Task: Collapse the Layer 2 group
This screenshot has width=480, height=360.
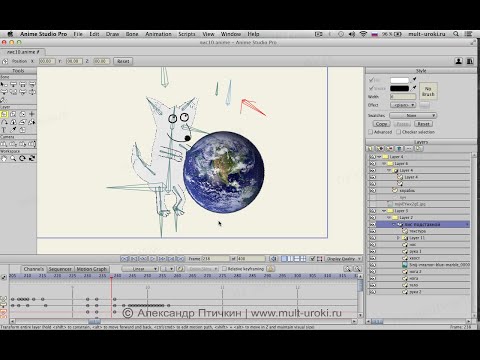Action: click(x=389, y=218)
